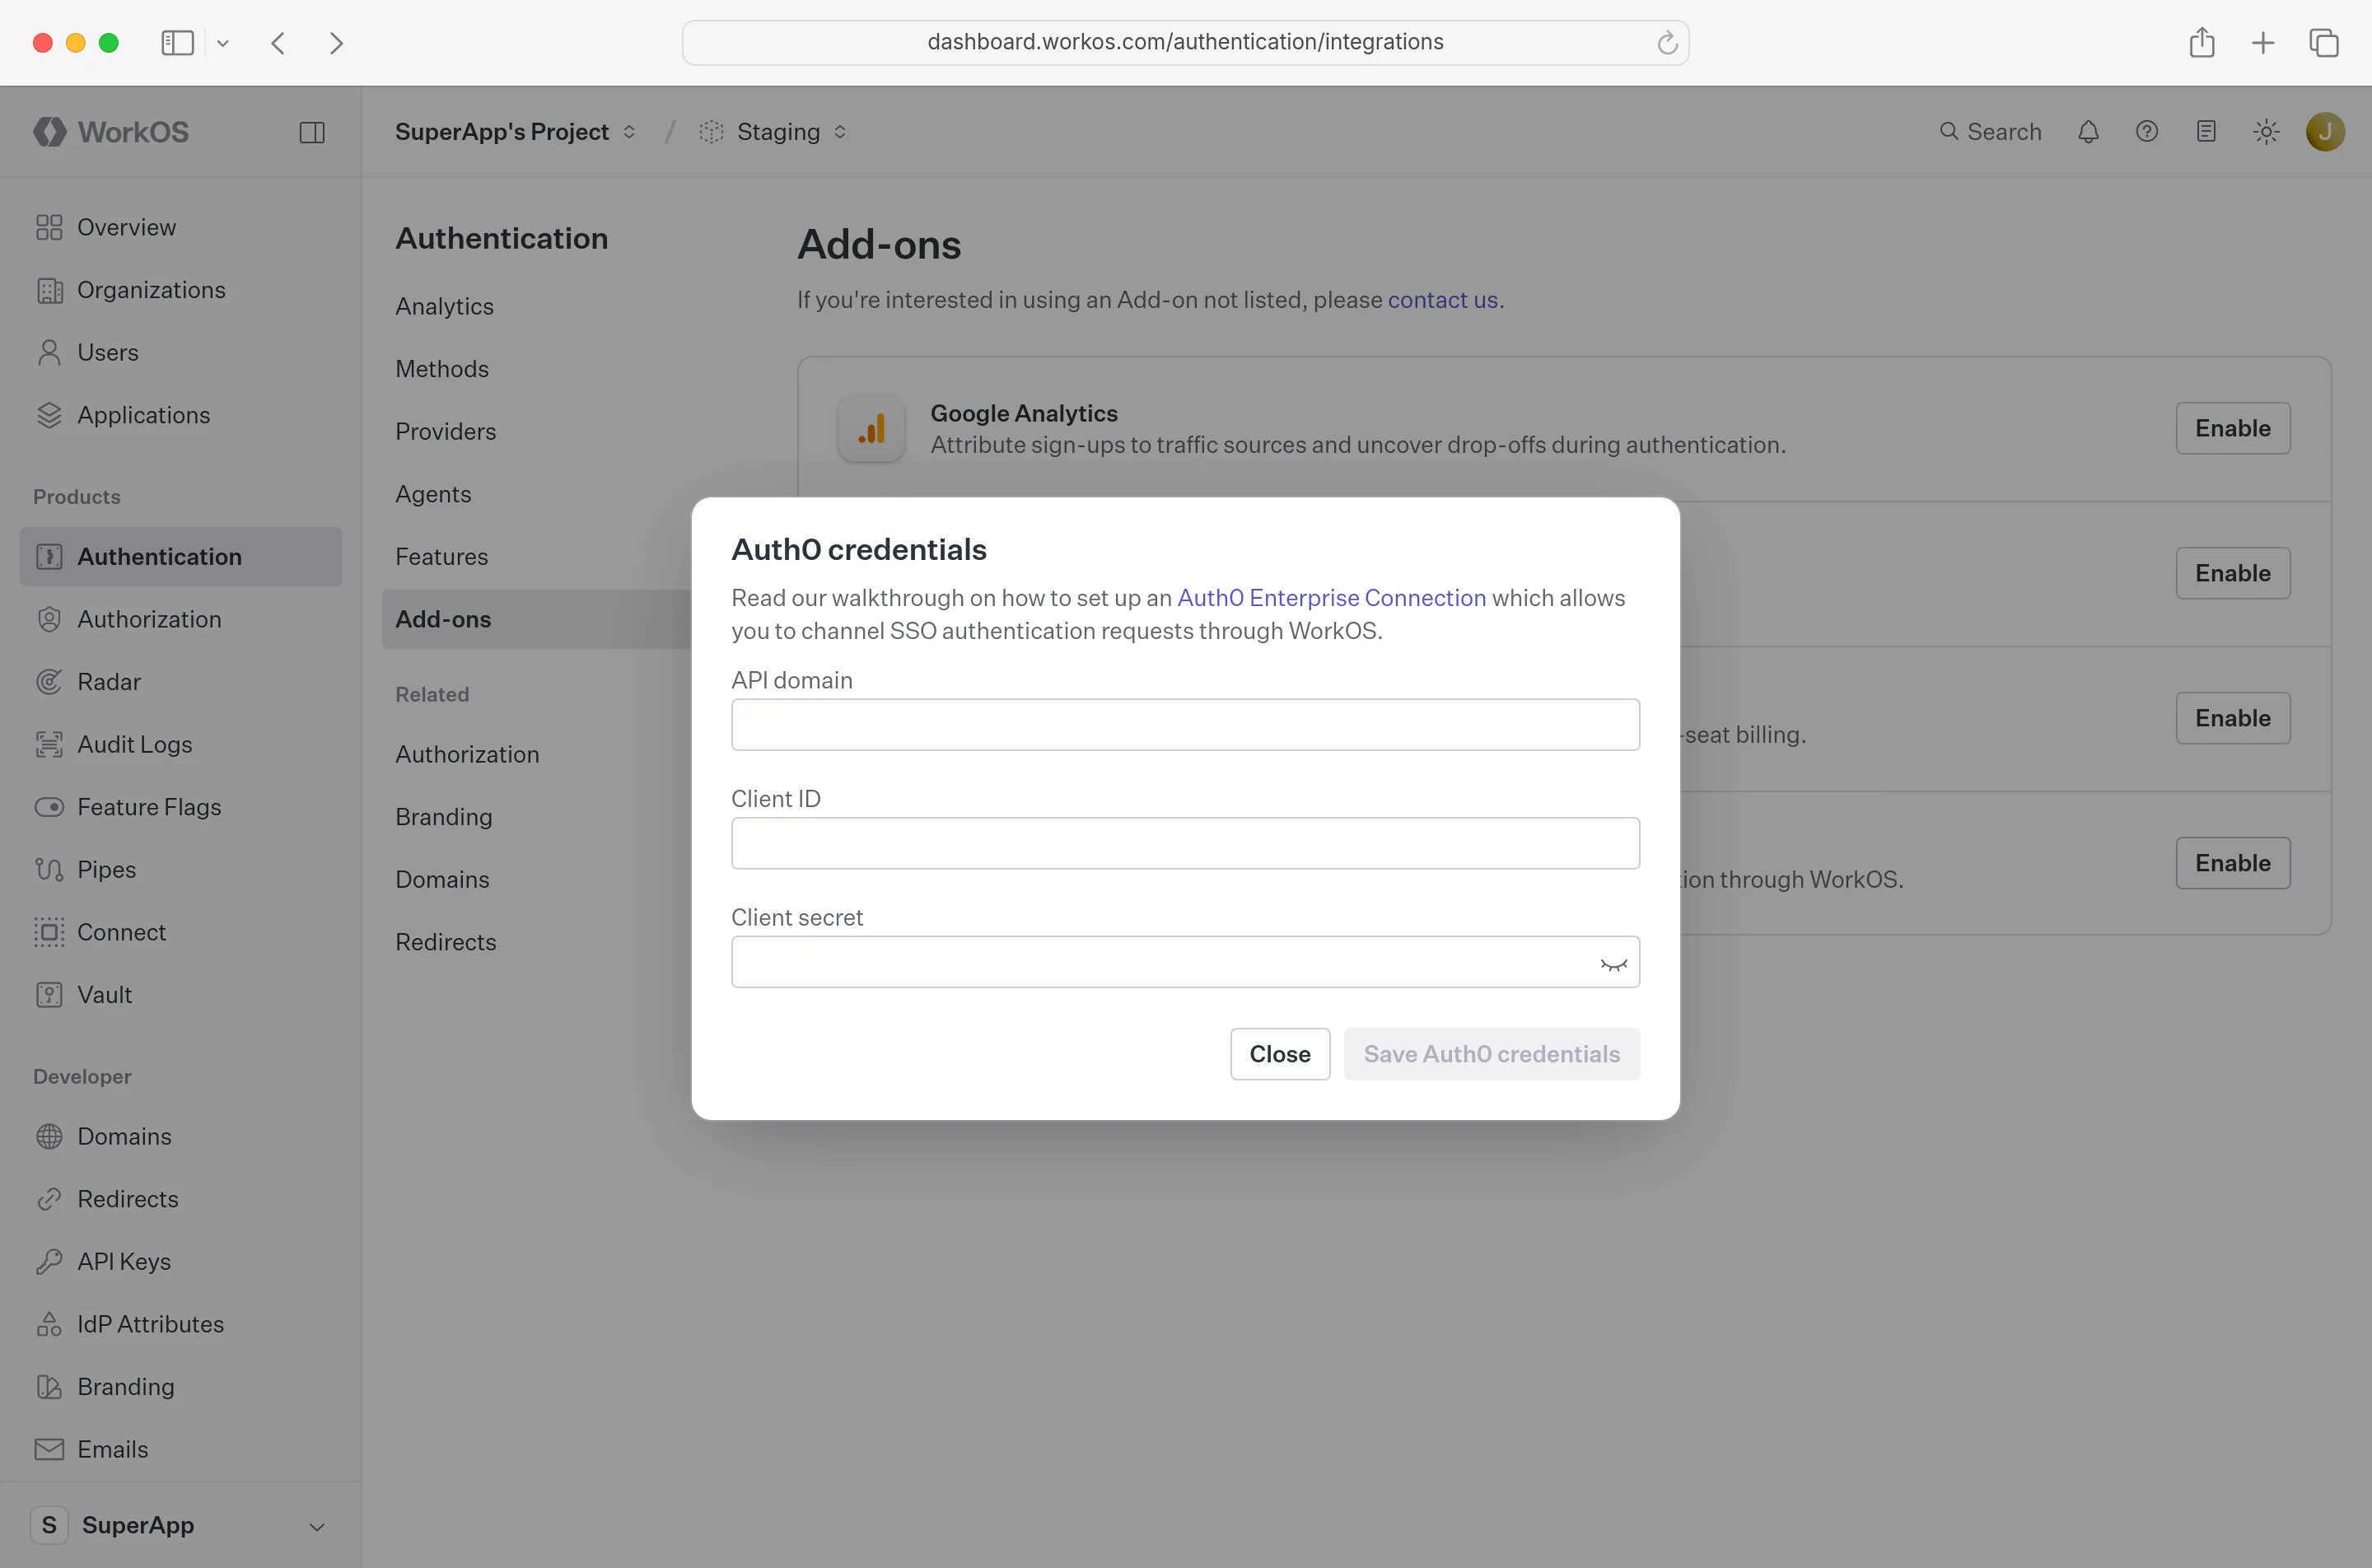This screenshot has width=2372, height=1568.
Task: Click the Users person icon
Action: pyautogui.click(x=49, y=353)
